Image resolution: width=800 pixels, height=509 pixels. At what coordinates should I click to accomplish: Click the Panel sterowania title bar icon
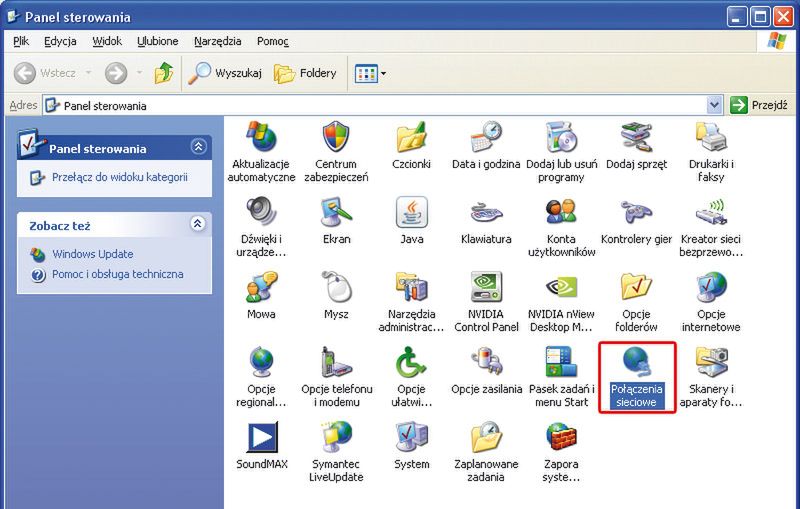[13, 16]
